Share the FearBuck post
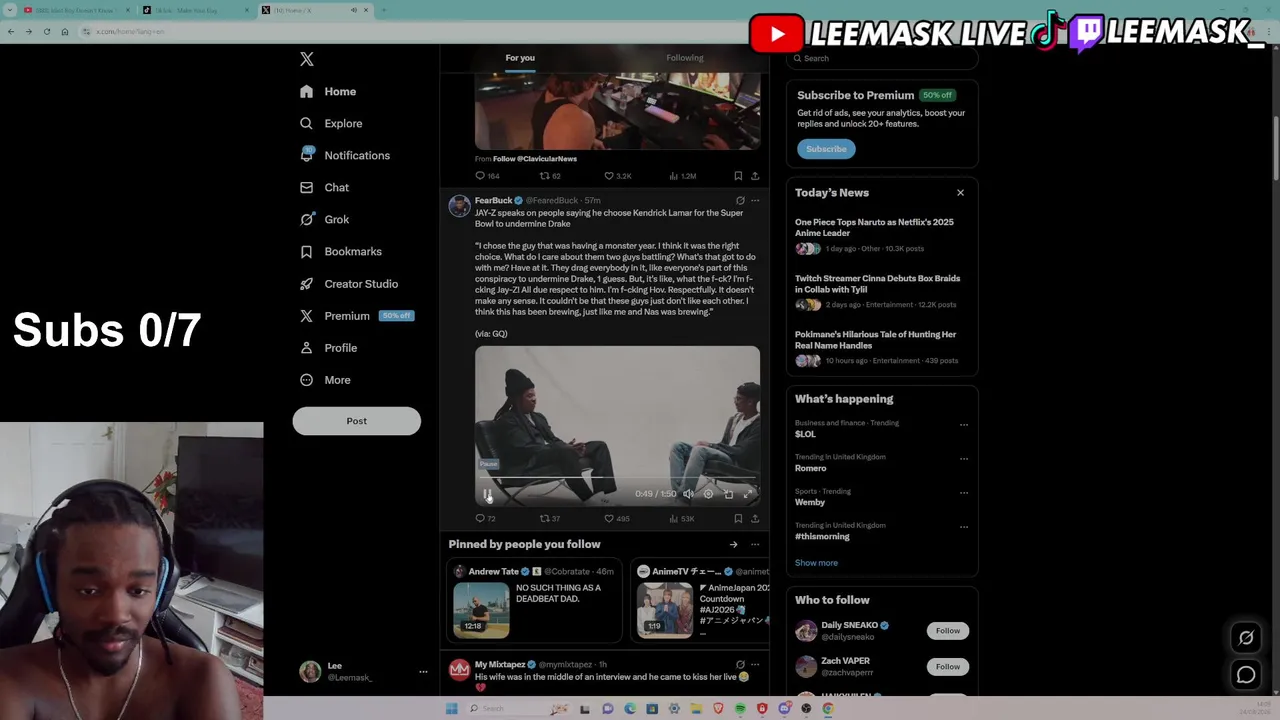Screen dimensions: 1280x720 point(755,518)
